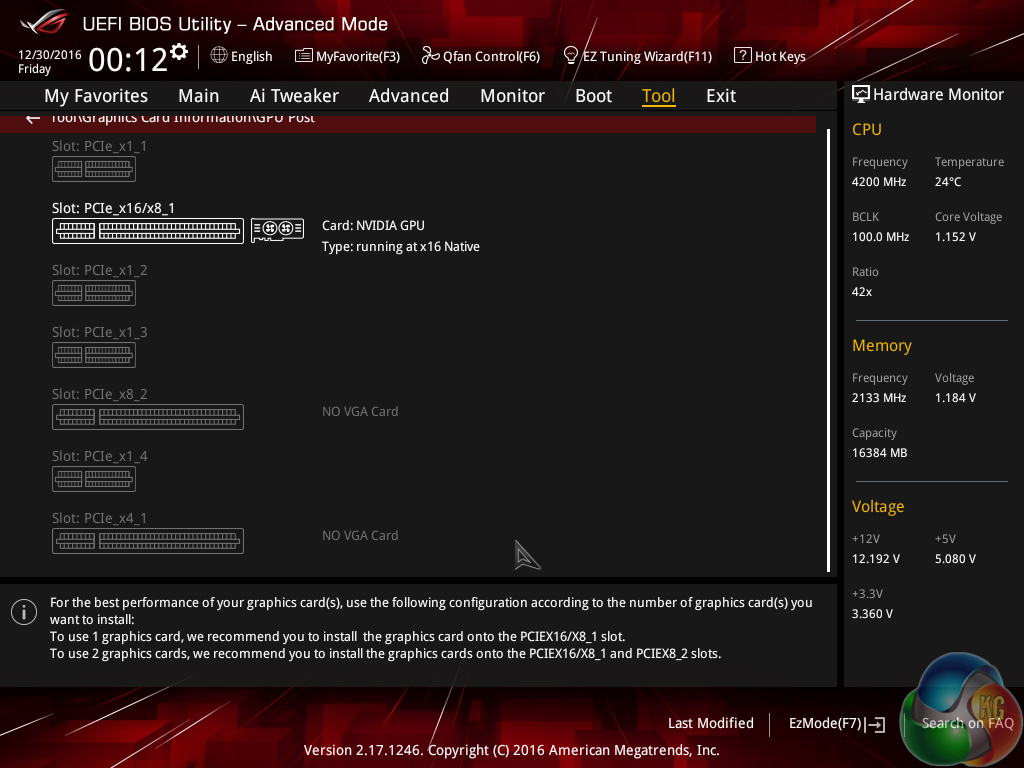Select the PCIe_x4_1 slot graphic
The height and width of the screenshot is (768, 1024).
148,541
